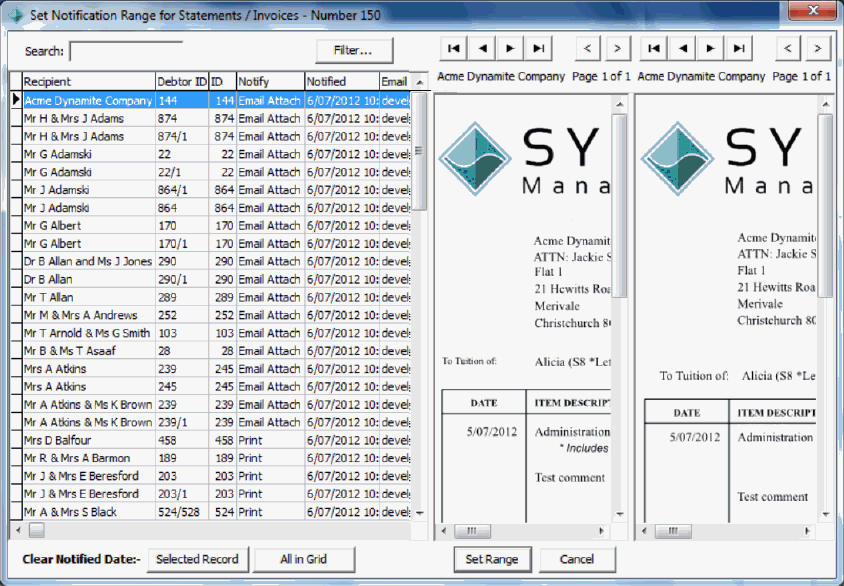Click the grid scroll down arrow

point(420,513)
